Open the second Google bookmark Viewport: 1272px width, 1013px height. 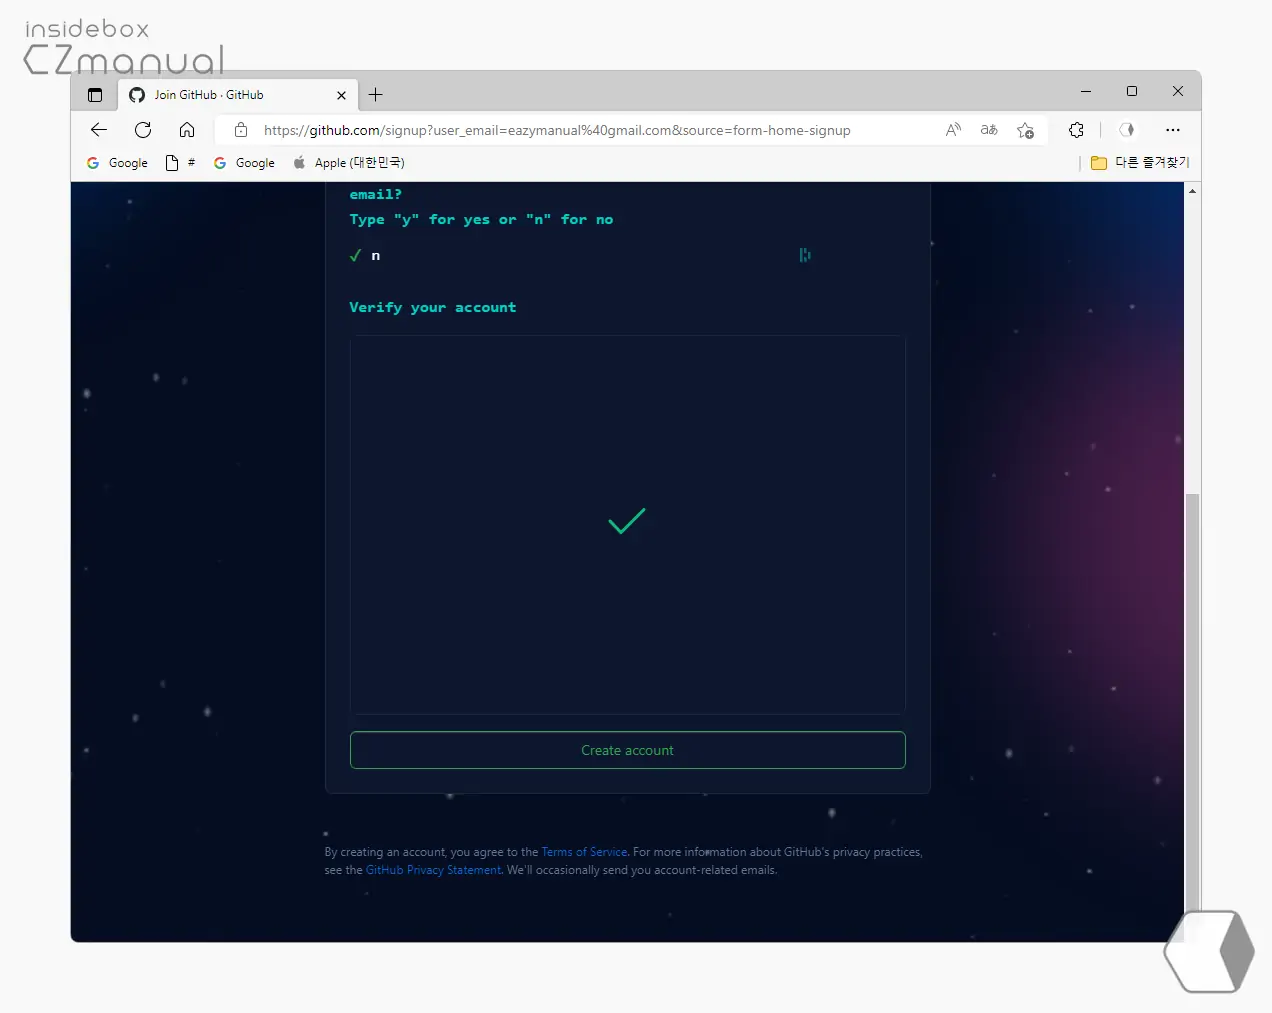coord(244,163)
